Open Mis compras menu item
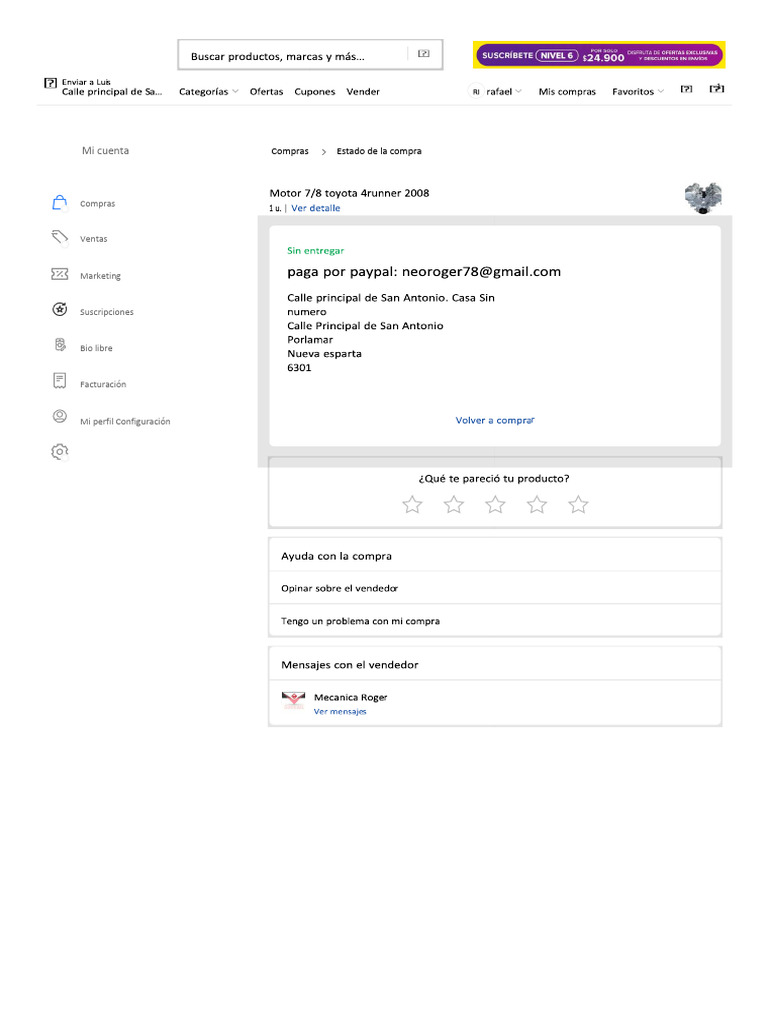Viewport: 768px width, 1024px height. [567, 91]
